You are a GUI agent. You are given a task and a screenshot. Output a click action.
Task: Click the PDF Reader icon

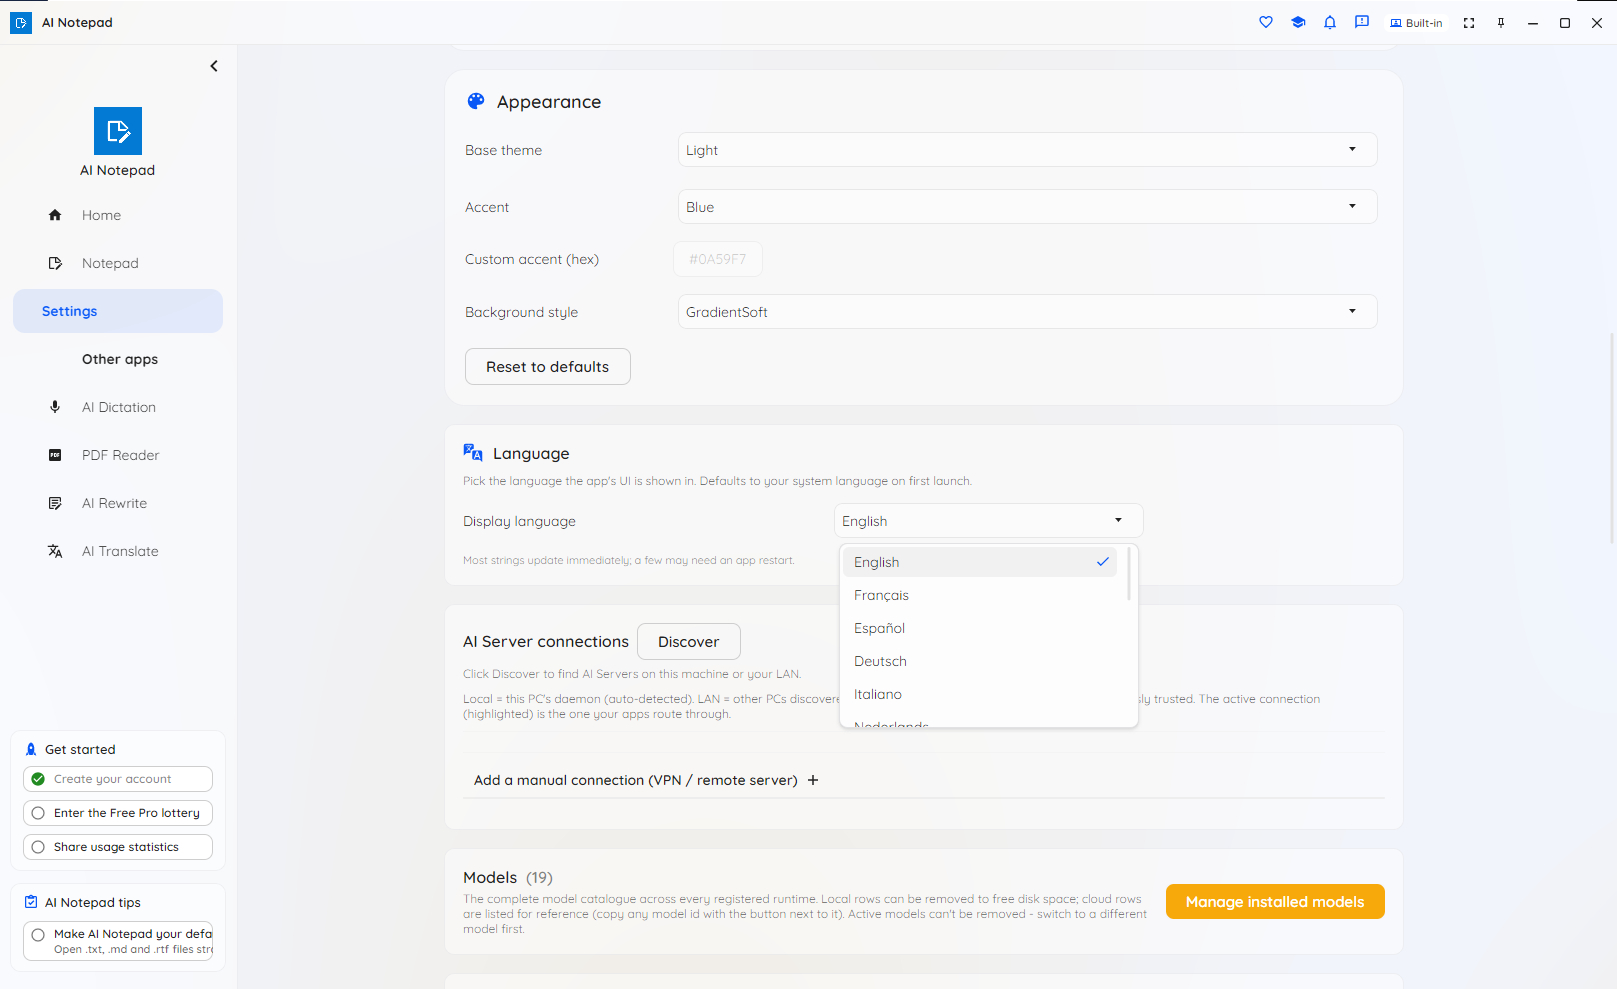pos(55,455)
